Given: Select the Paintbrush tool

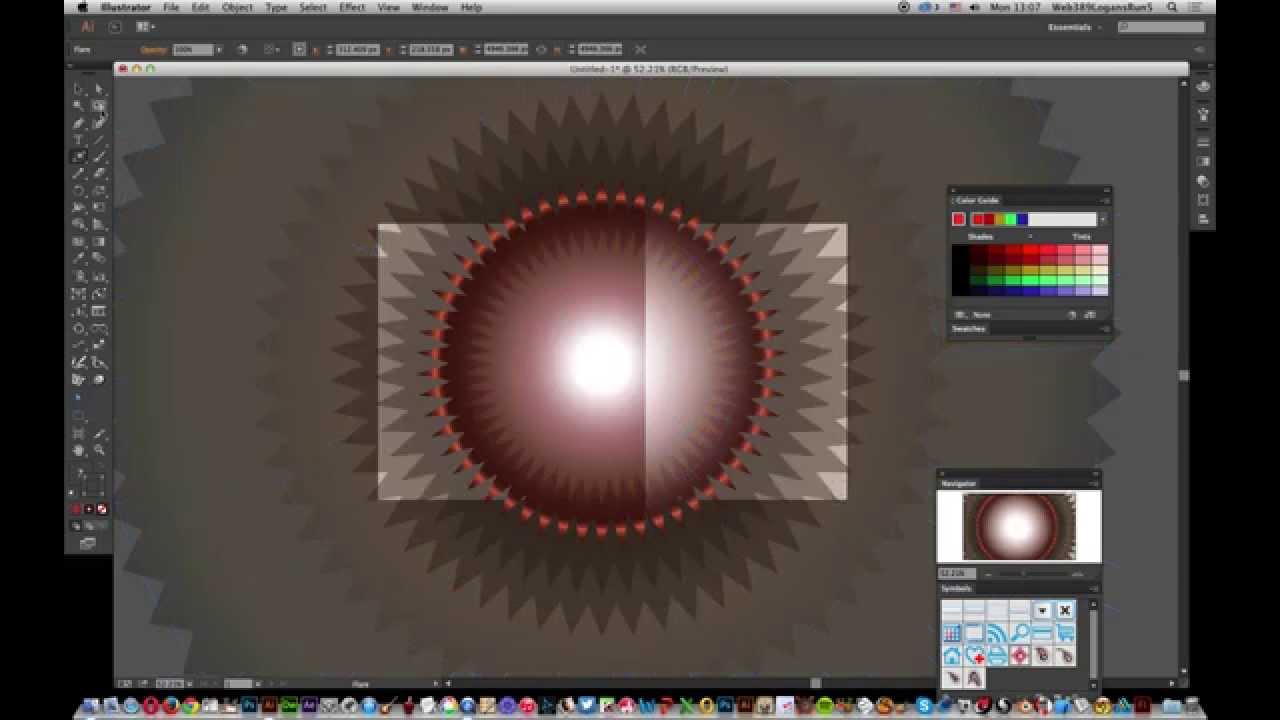Looking at the screenshot, I should pos(99,157).
